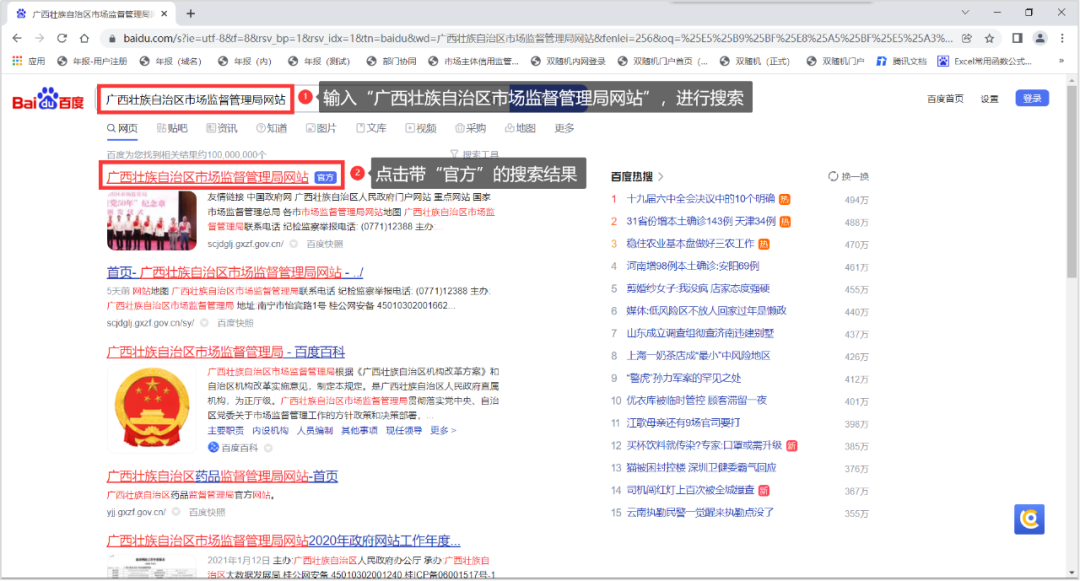Screen dimensions: 1080x581
Task: Switch to the 采购 tab
Action: click(470, 128)
